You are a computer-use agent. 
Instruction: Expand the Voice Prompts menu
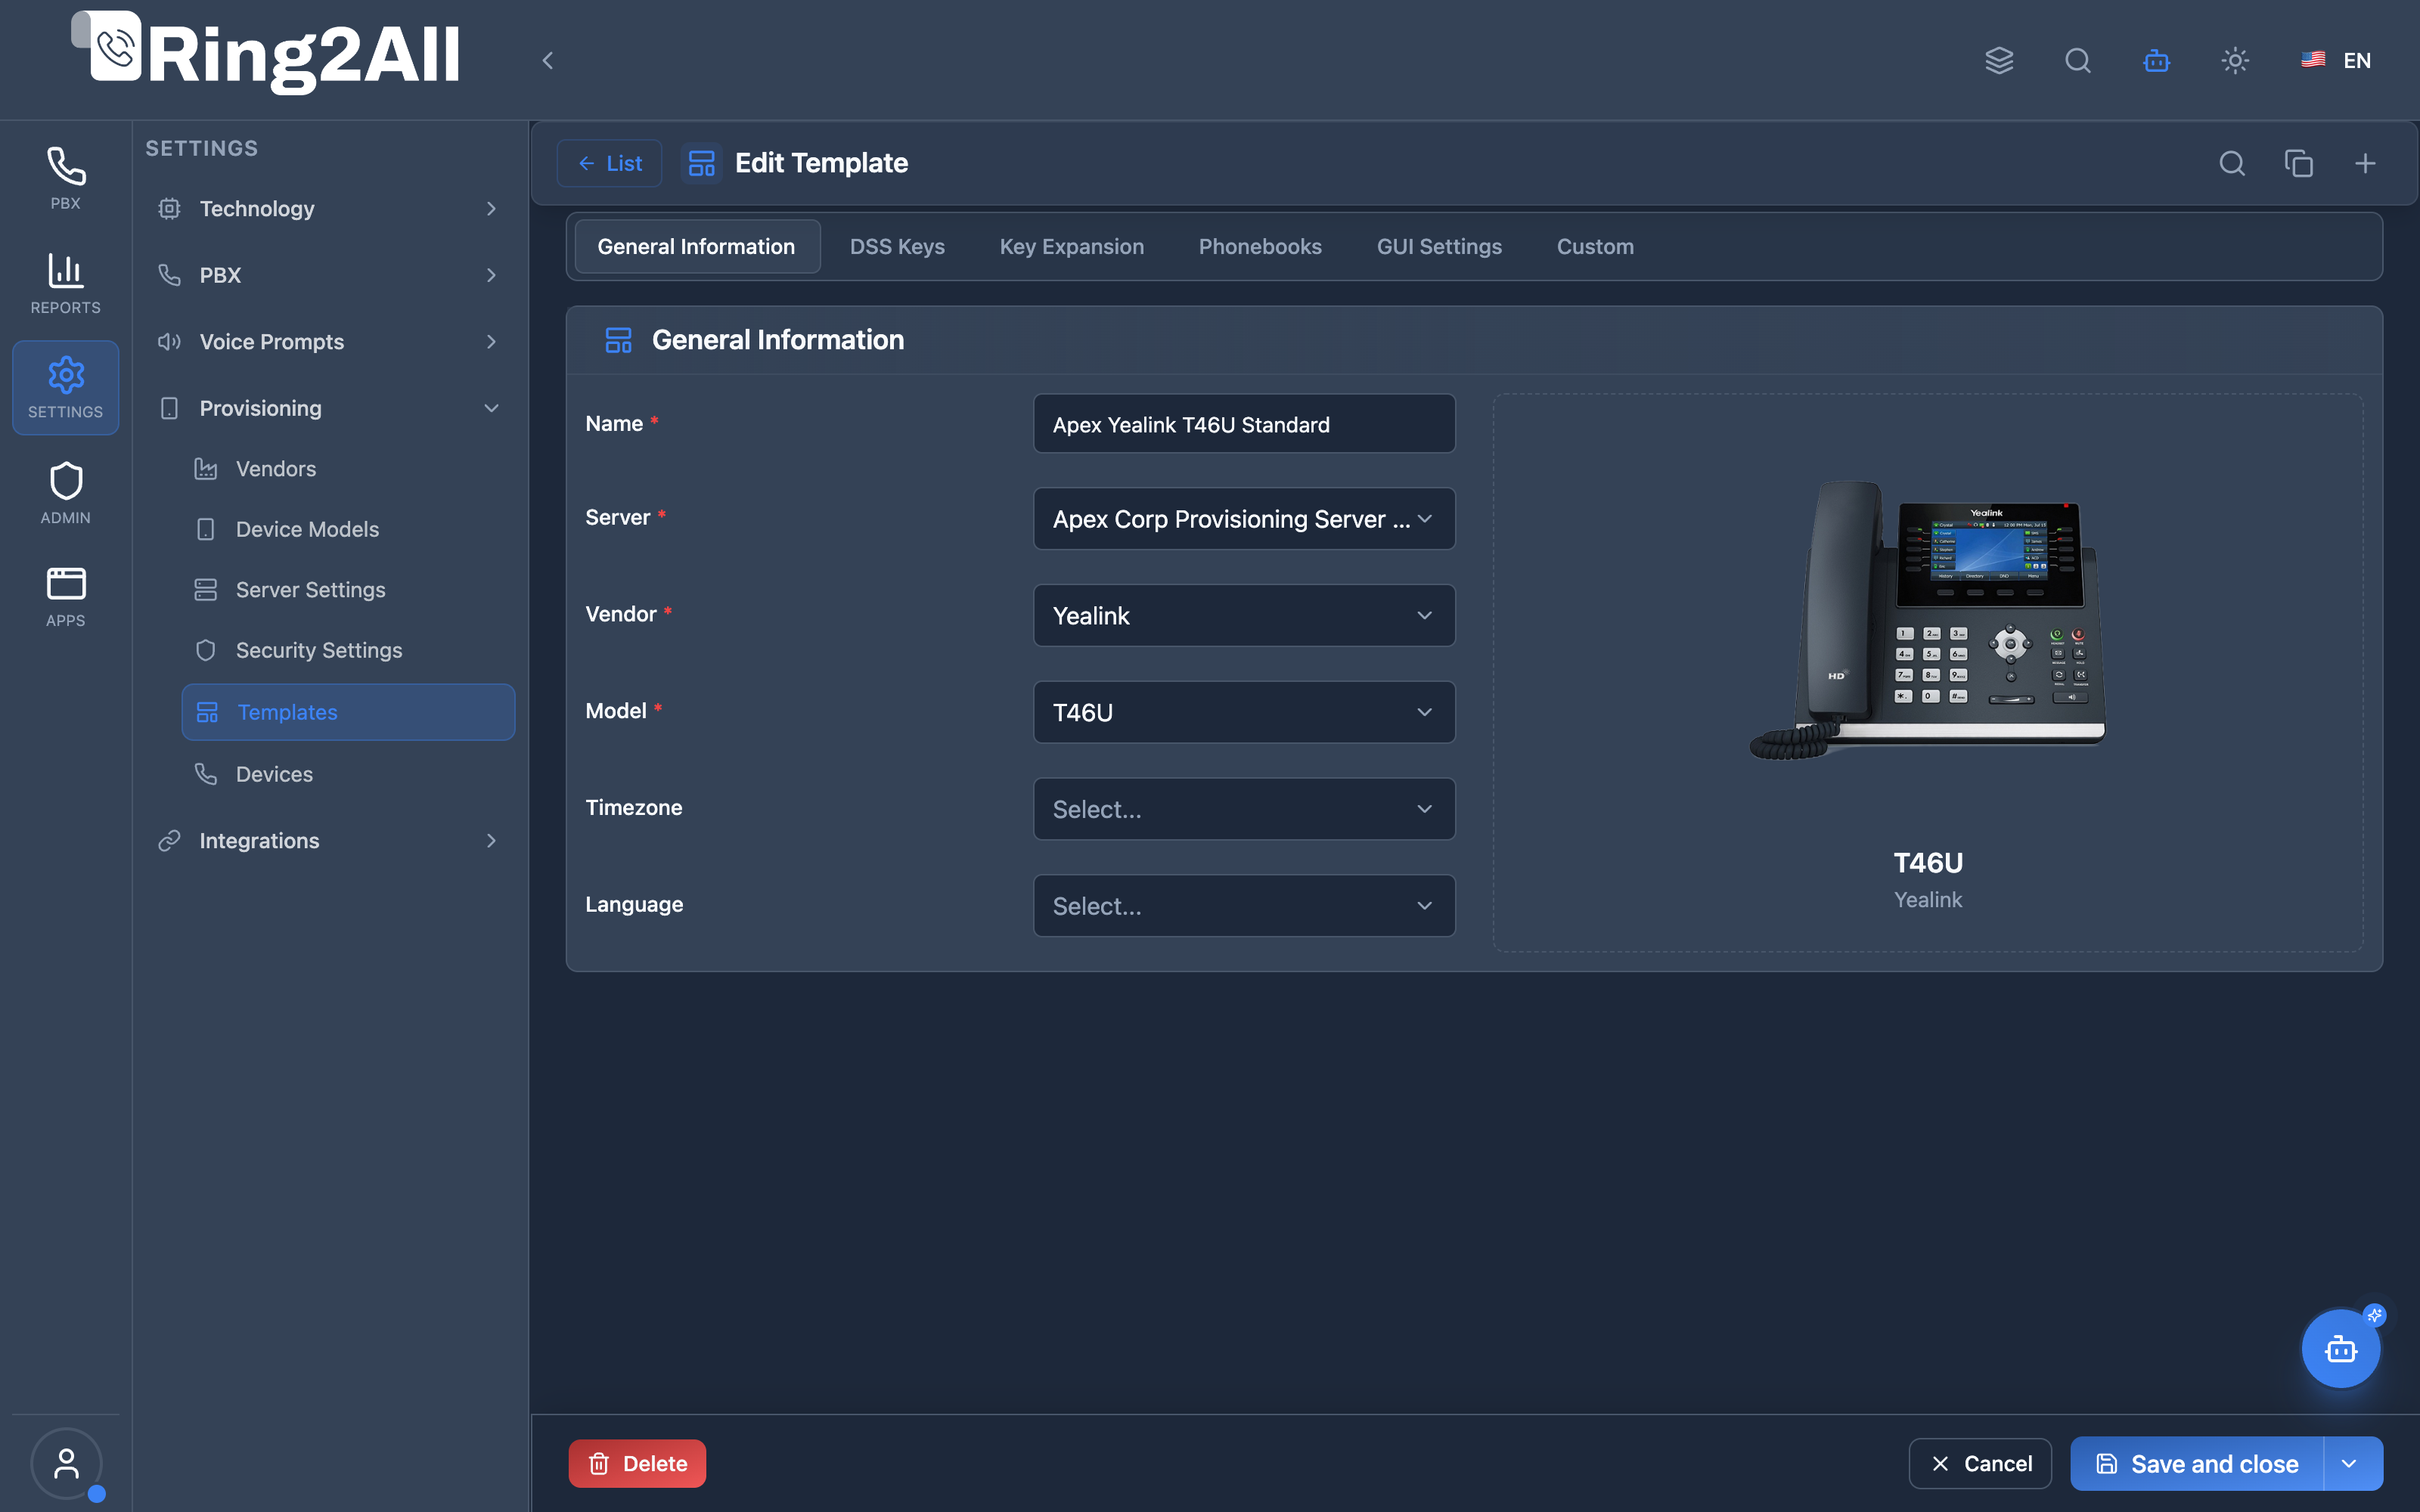click(329, 342)
